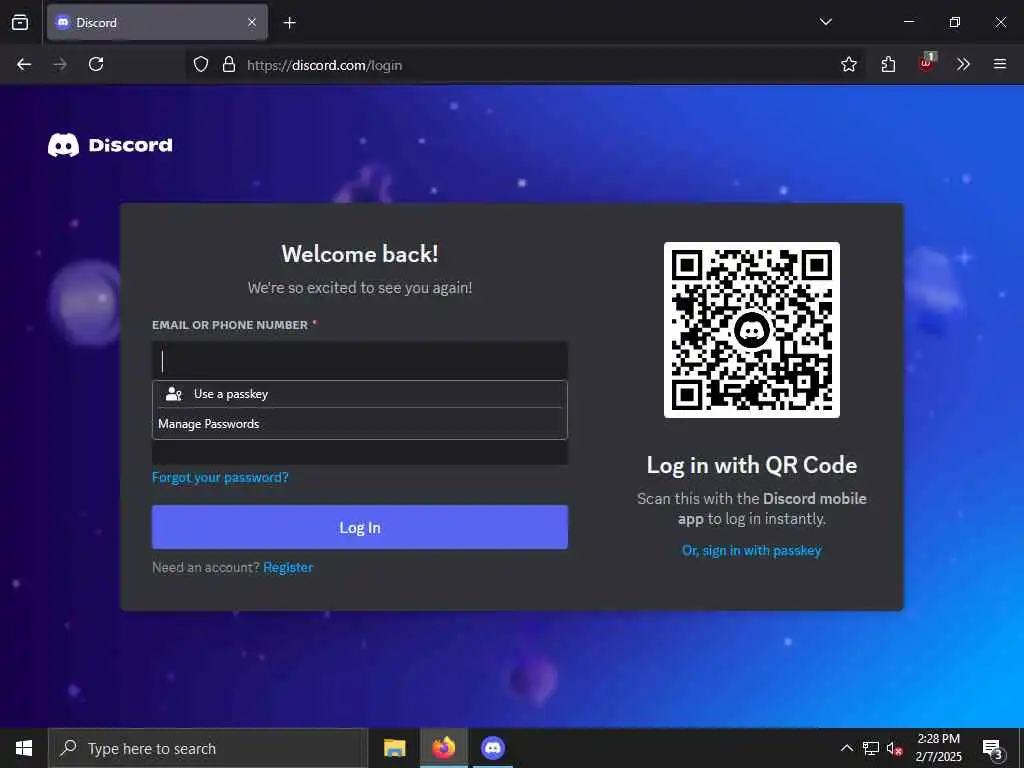
Task: Minimize the Firefox window
Action: (908, 22)
